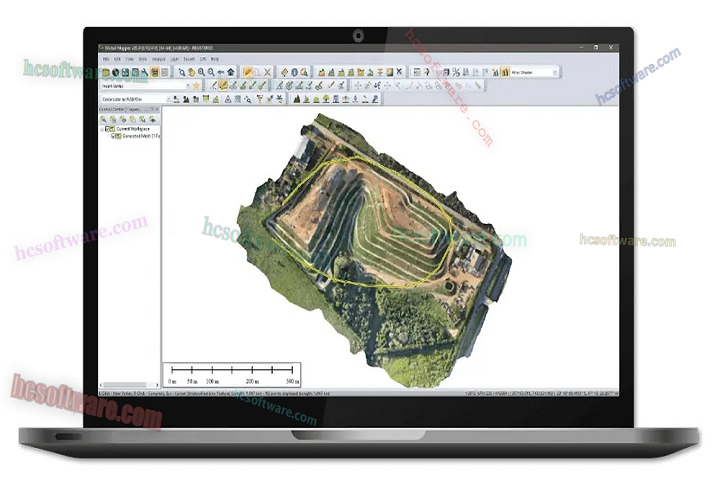This screenshot has height=480, width=720.
Task: Open the View menu
Action: tap(130, 59)
